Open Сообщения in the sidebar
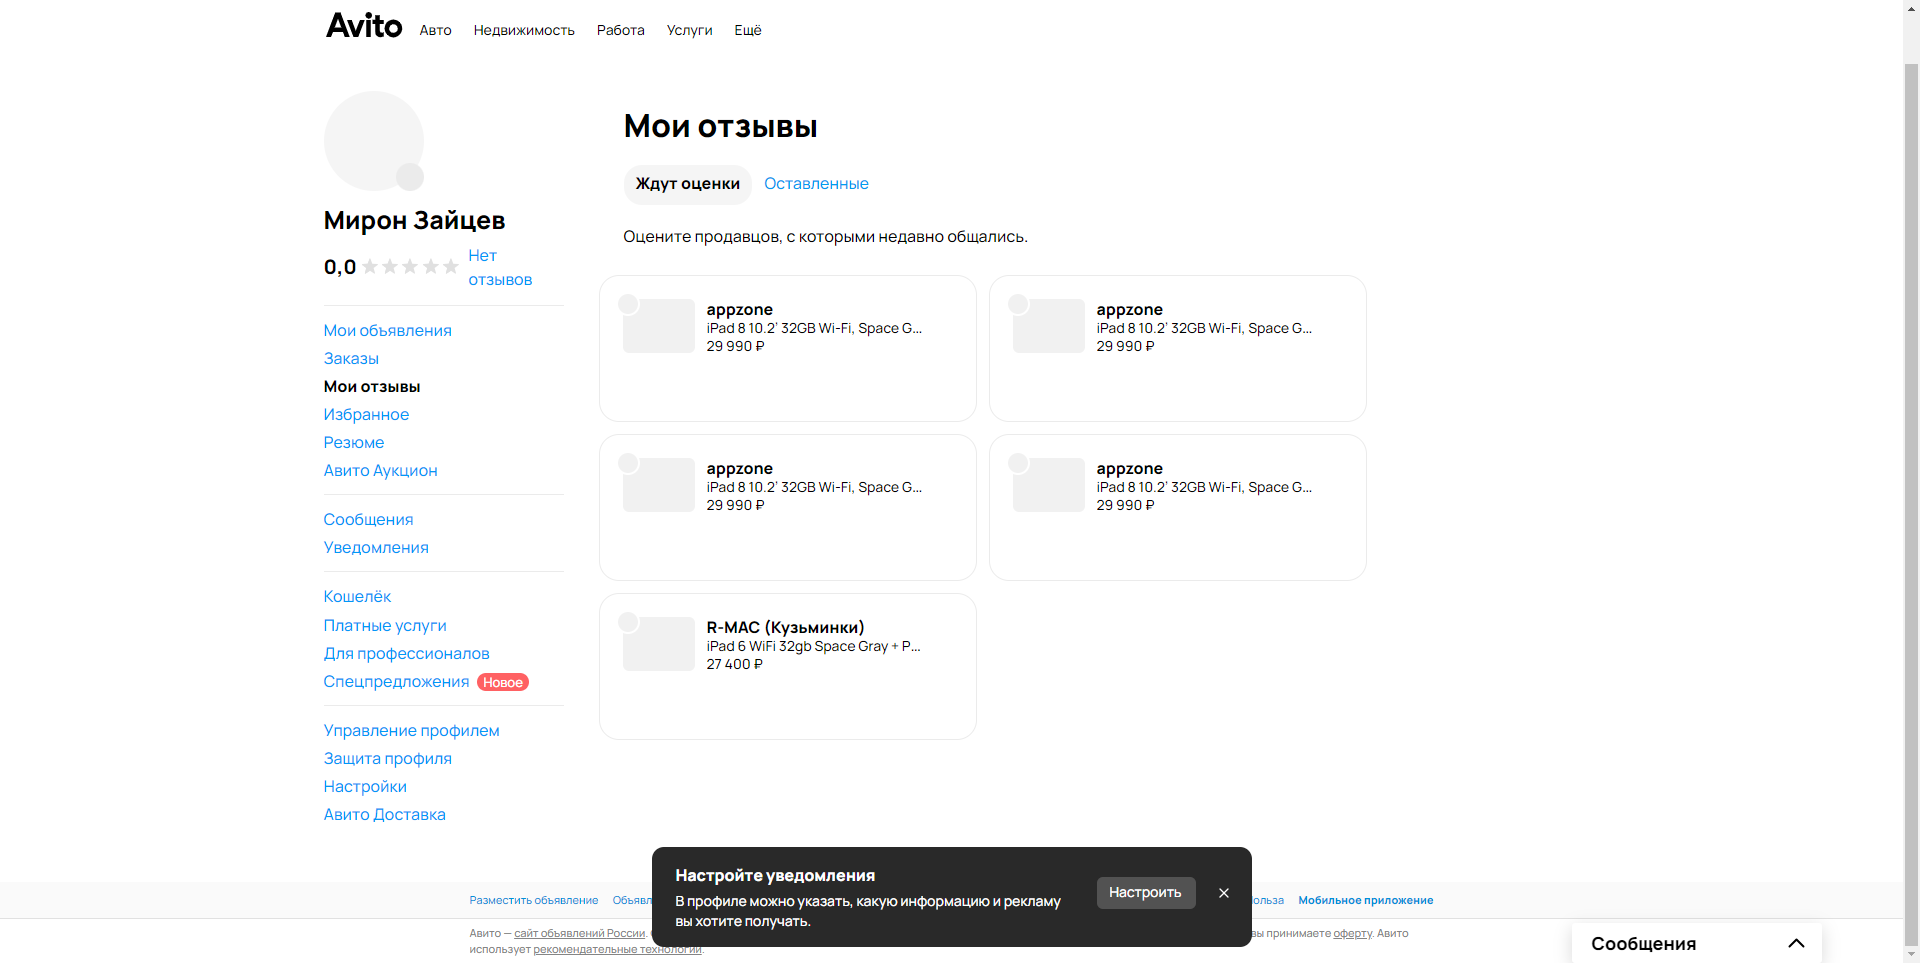1920x963 pixels. click(x=368, y=520)
